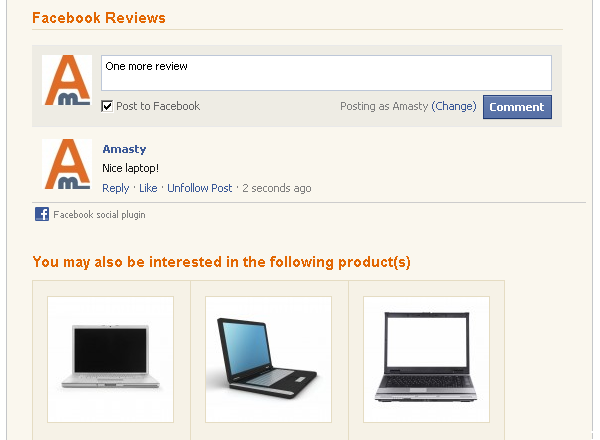Image resolution: width=600 pixels, height=440 pixels.
Task: Click the review comment text box
Action: point(326,73)
